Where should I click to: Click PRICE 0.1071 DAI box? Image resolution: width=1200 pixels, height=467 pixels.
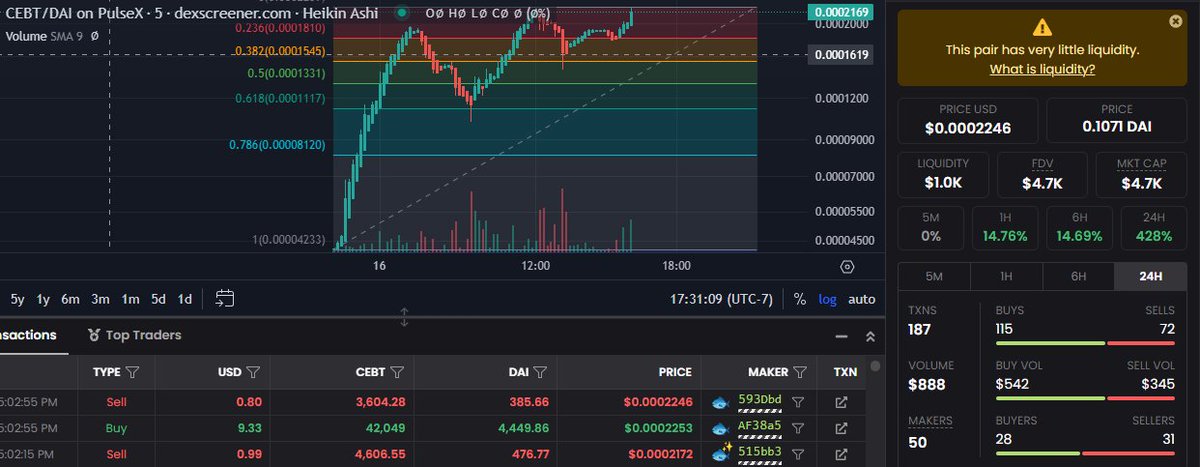tap(1116, 119)
